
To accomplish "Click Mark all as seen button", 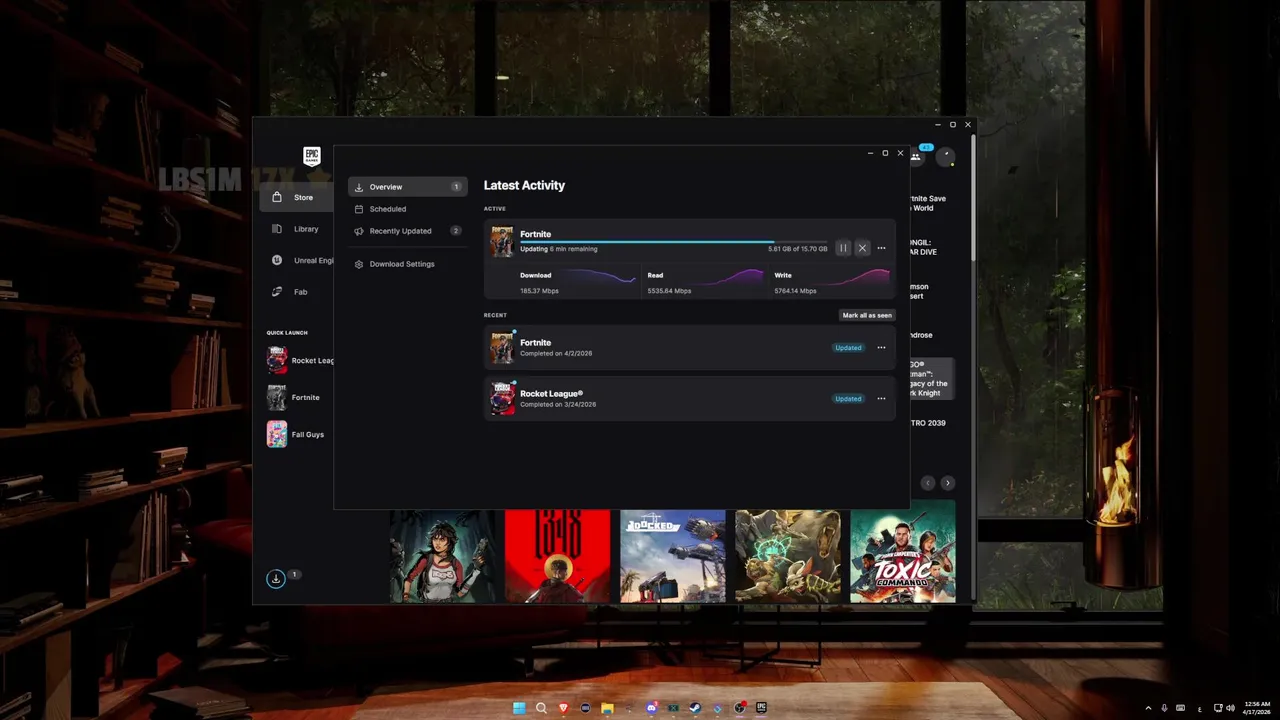I will [867, 315].
